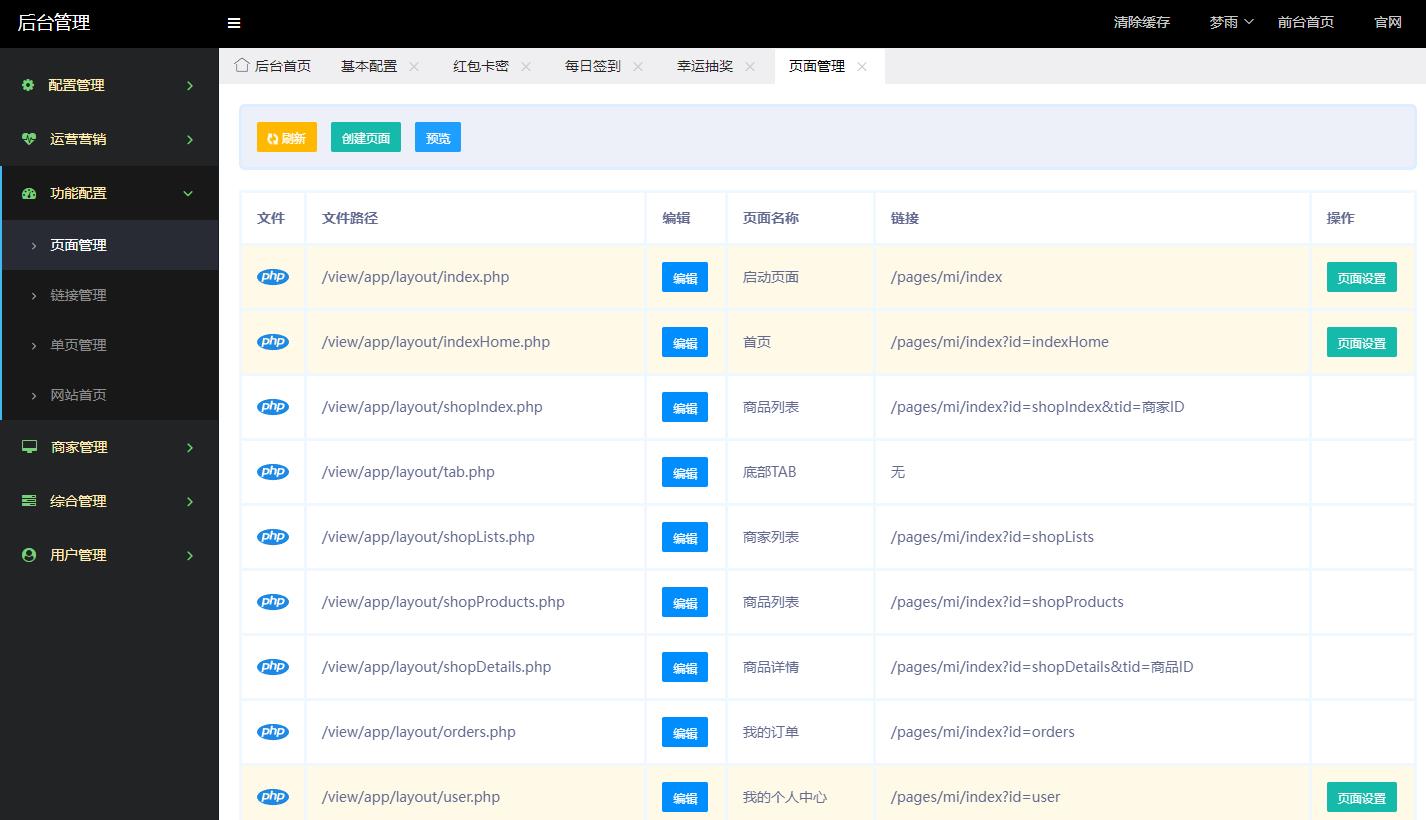Viewport: 1426px width, 820px height.
Task: Click the home icon in 后台首页 tab
Action: 241,65
